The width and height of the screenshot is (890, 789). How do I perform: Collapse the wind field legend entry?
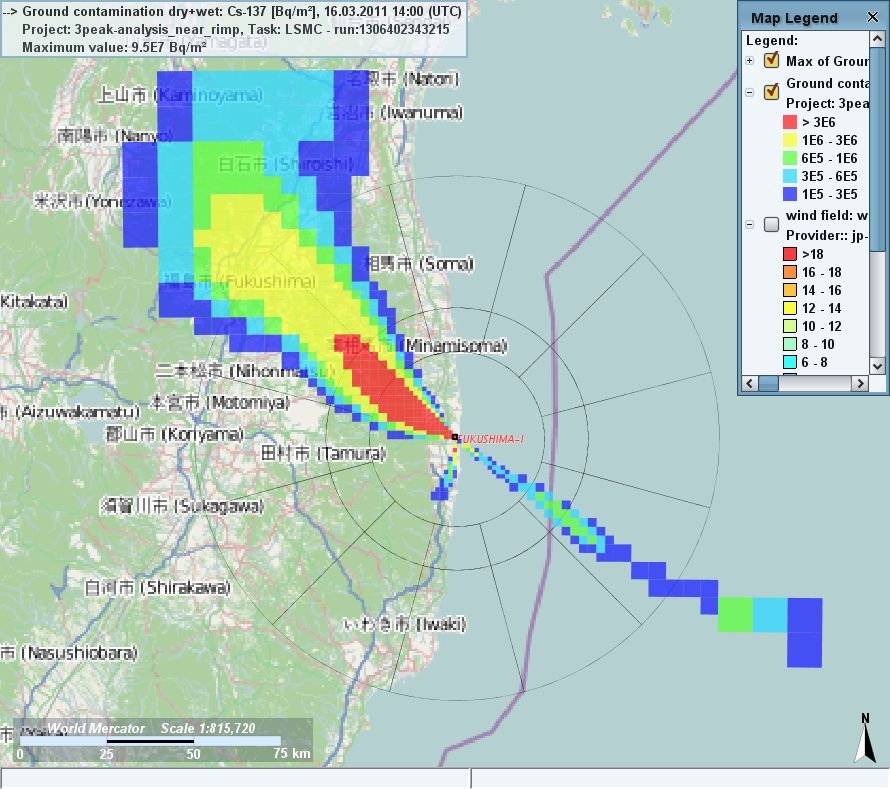pyautogui.click(x=751, y=225)
